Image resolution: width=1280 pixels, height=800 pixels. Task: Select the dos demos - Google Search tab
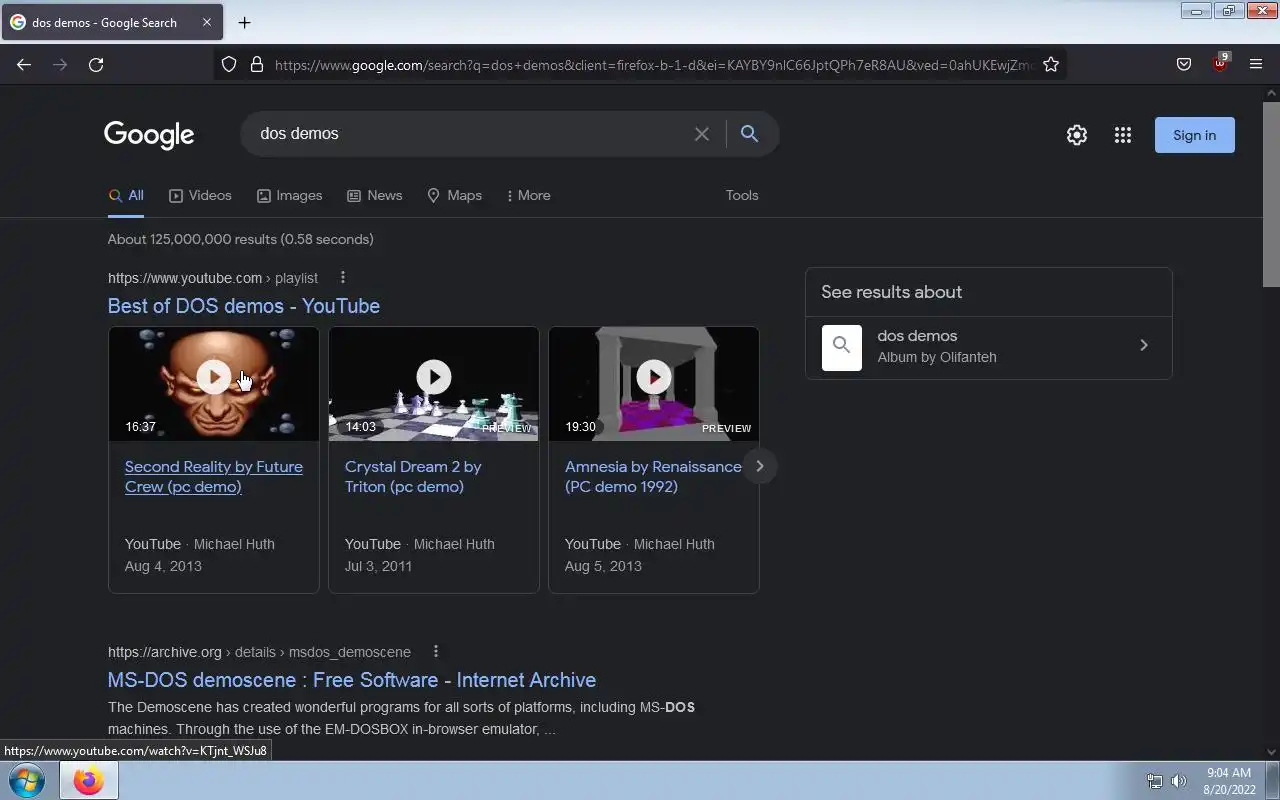[110, 22]
